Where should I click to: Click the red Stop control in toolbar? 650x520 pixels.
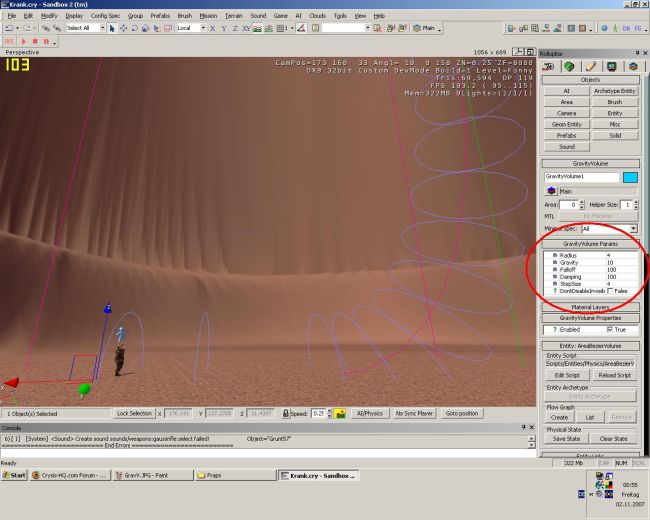35,41
